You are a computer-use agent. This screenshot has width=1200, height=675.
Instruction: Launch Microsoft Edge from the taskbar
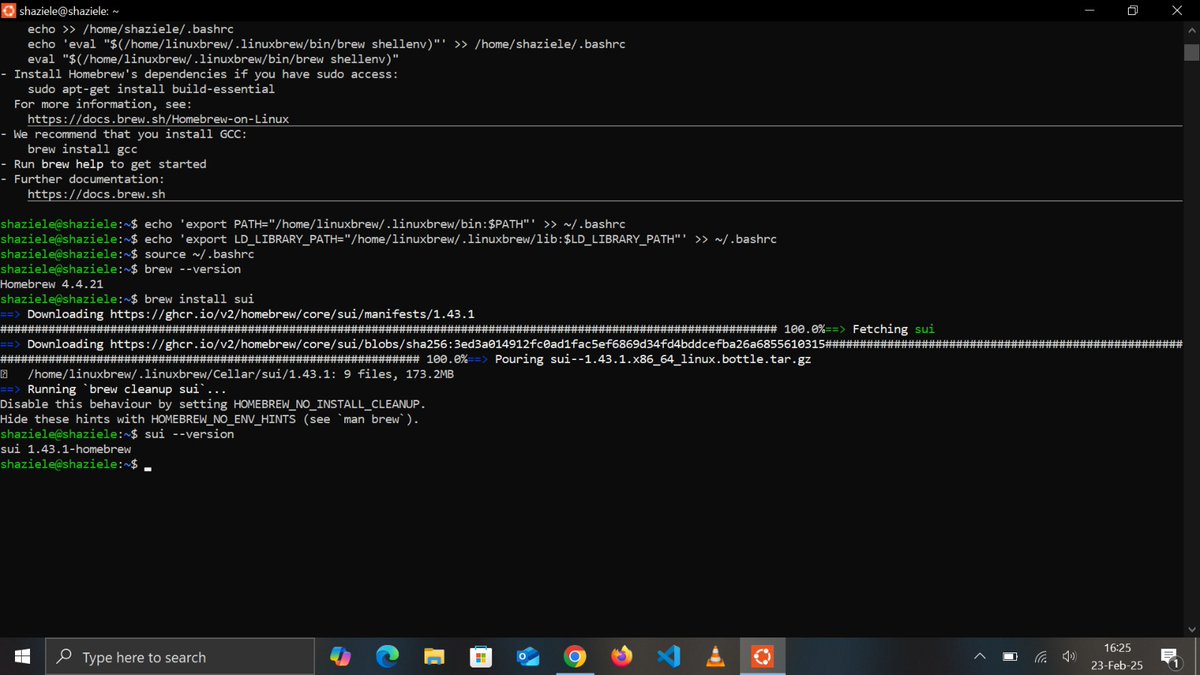(x=387, y=657)
